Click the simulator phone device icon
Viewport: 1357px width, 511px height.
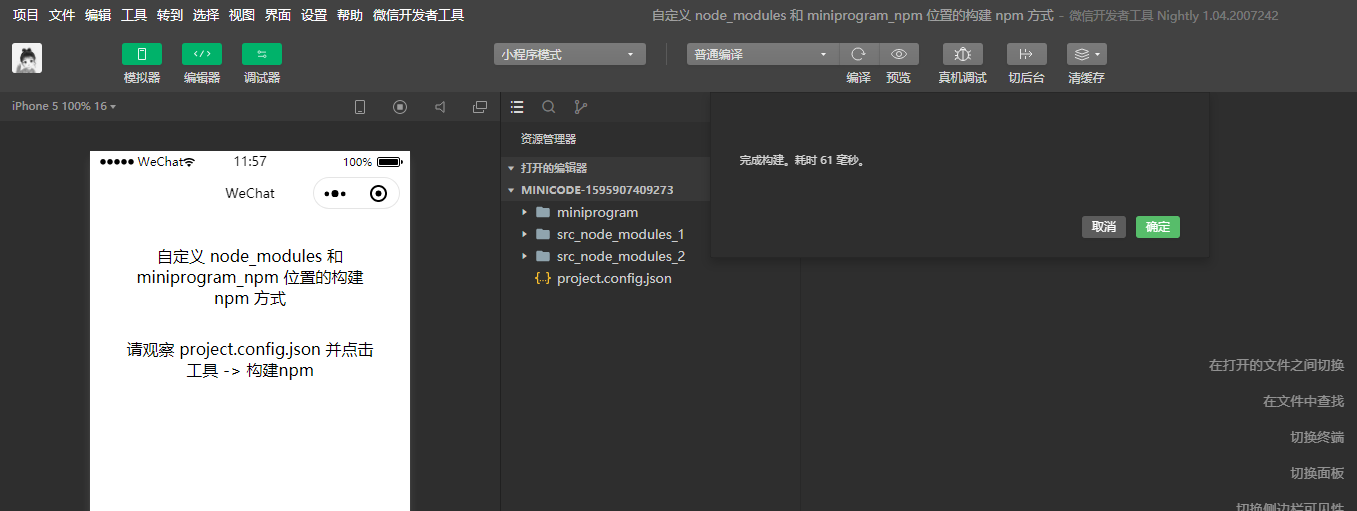[x=360, y=107]
